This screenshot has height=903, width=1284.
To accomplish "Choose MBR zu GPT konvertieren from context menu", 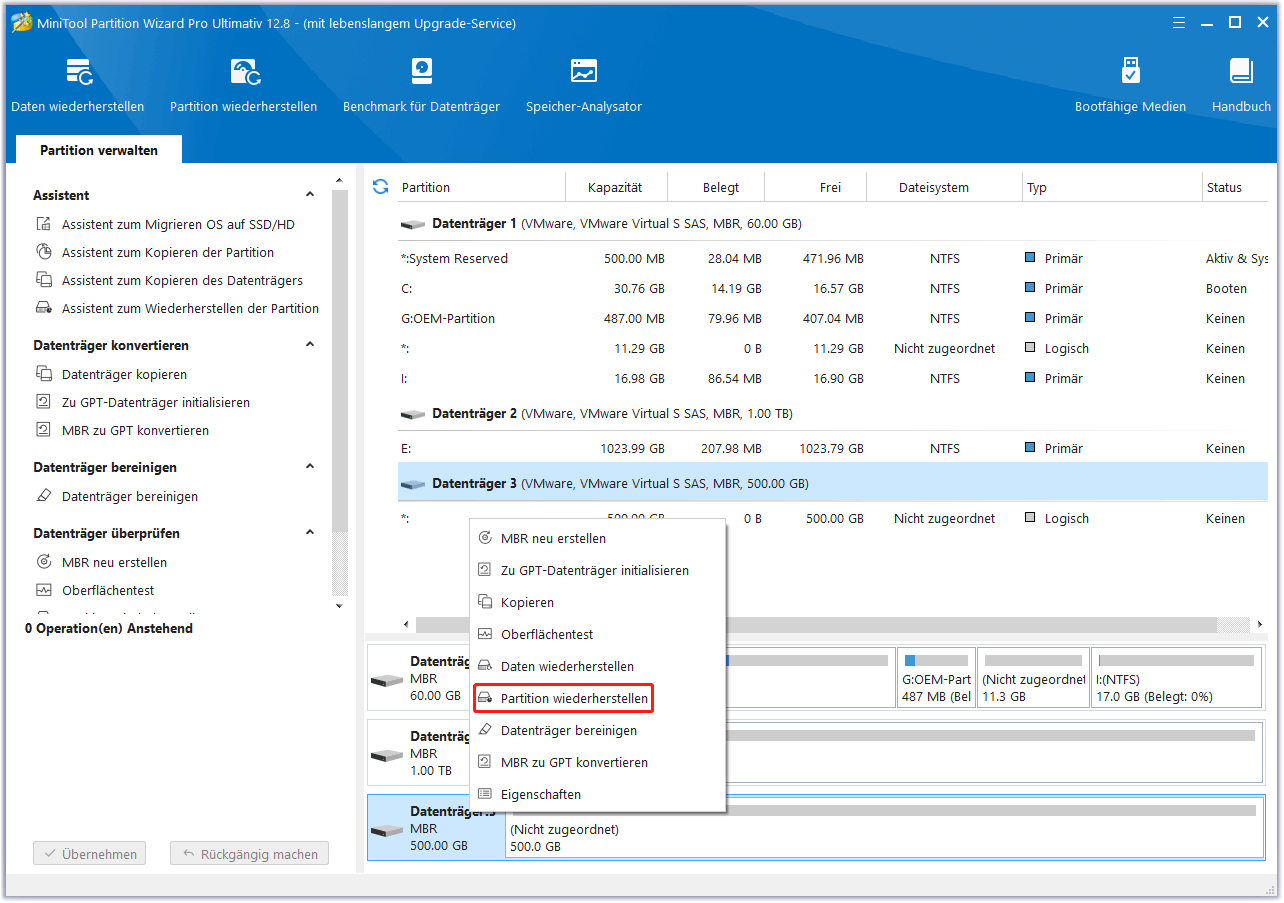I will (598, 763).
